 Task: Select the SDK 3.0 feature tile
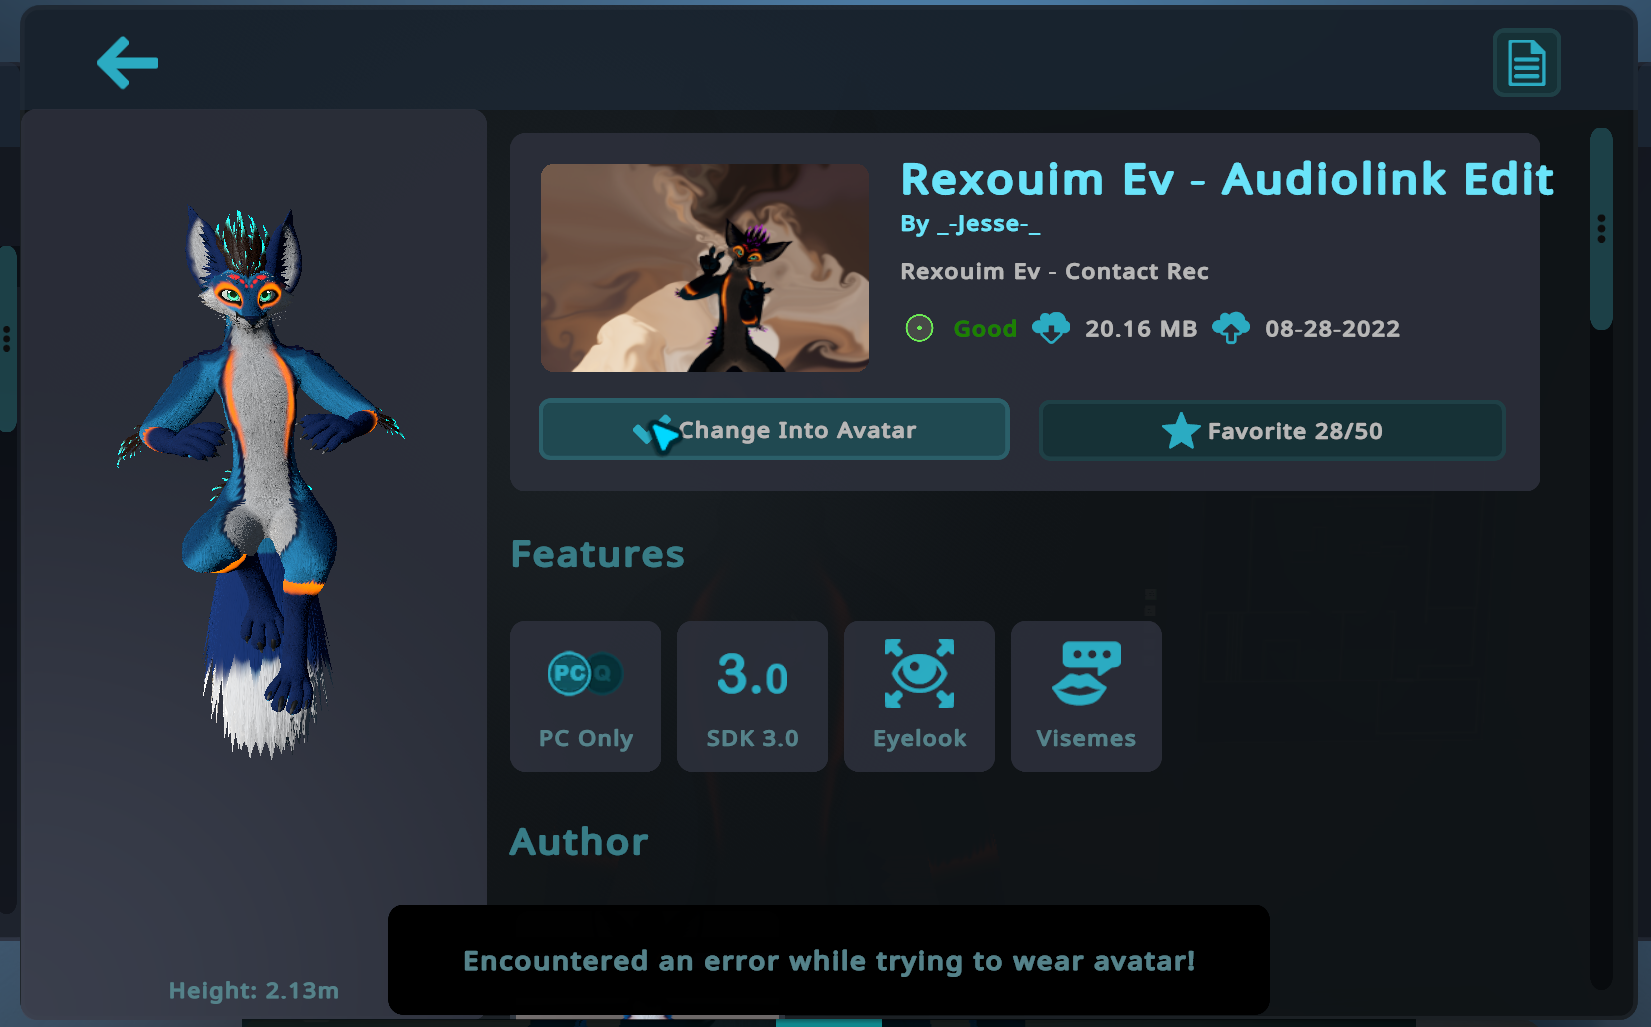(752, 696)
